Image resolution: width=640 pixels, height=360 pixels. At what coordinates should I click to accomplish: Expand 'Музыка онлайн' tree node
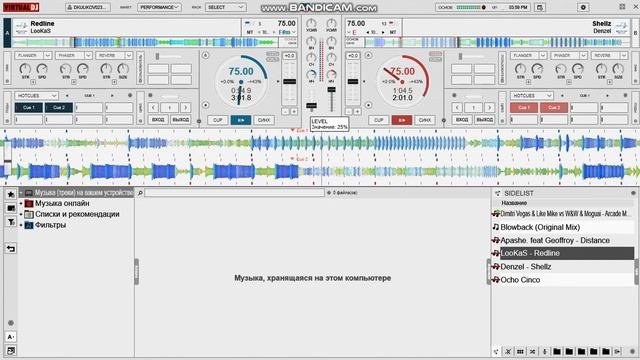pyautogui.click(x=21, y=203)
